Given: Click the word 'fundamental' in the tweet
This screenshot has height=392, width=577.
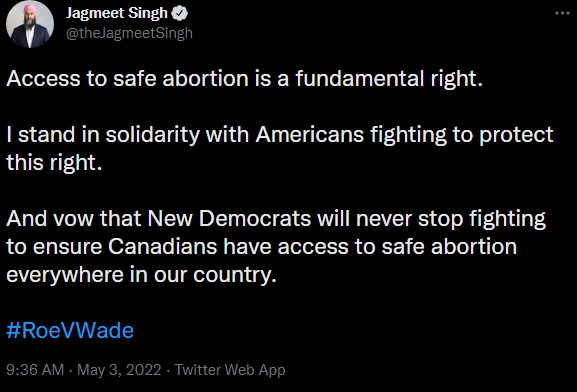Looking at the screenshot, I should 360,78.
